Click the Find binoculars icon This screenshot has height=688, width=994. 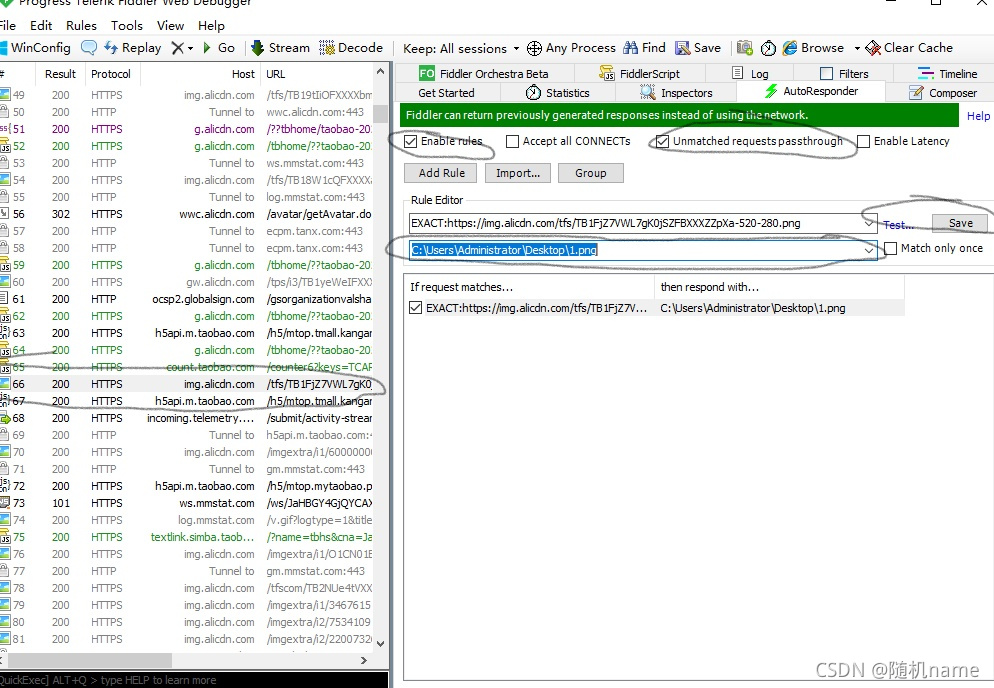click(630, 48)
